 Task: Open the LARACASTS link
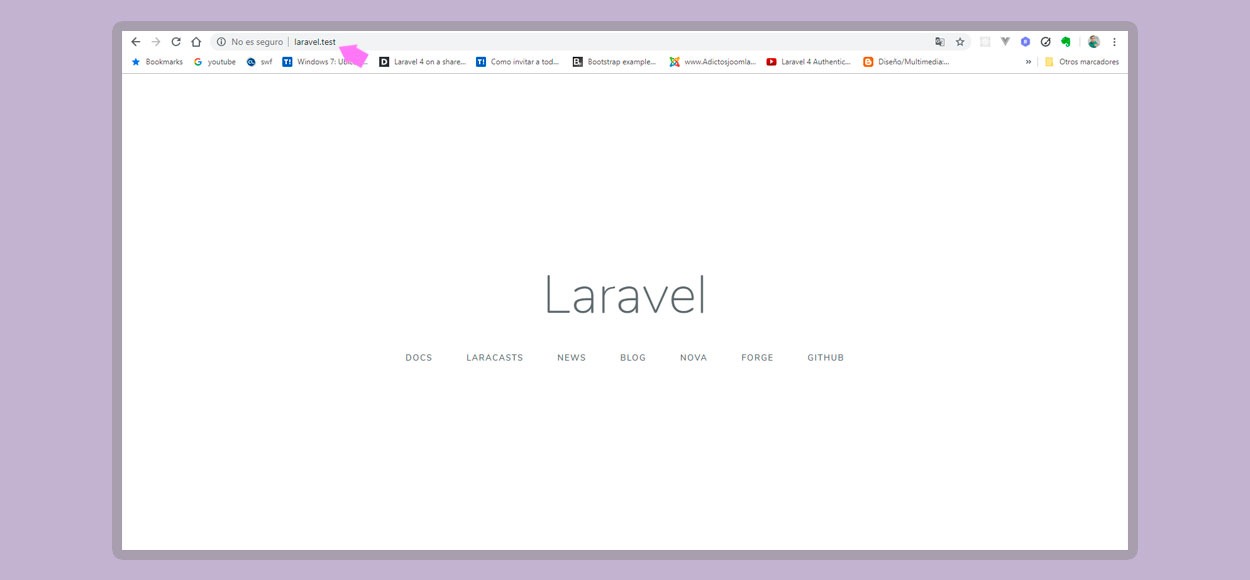pyautogui.click(x=495, y=358)
